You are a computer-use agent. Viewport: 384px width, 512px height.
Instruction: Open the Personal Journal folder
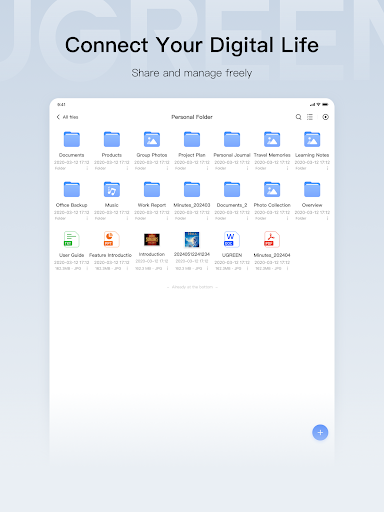232,139
